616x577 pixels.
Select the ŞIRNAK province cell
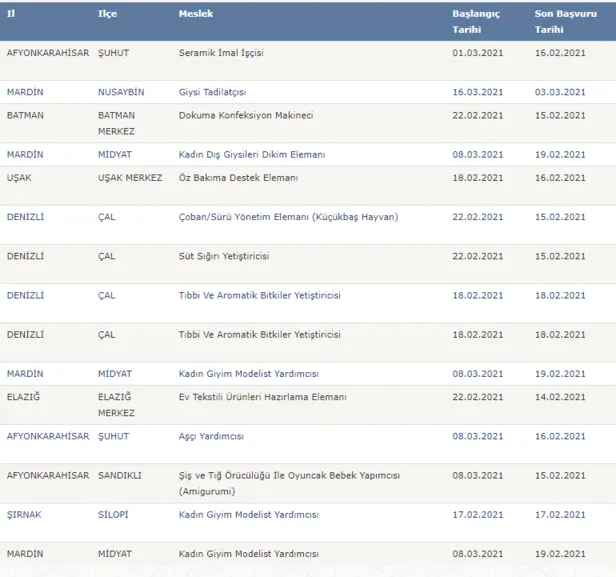click(x=24, y=515)
